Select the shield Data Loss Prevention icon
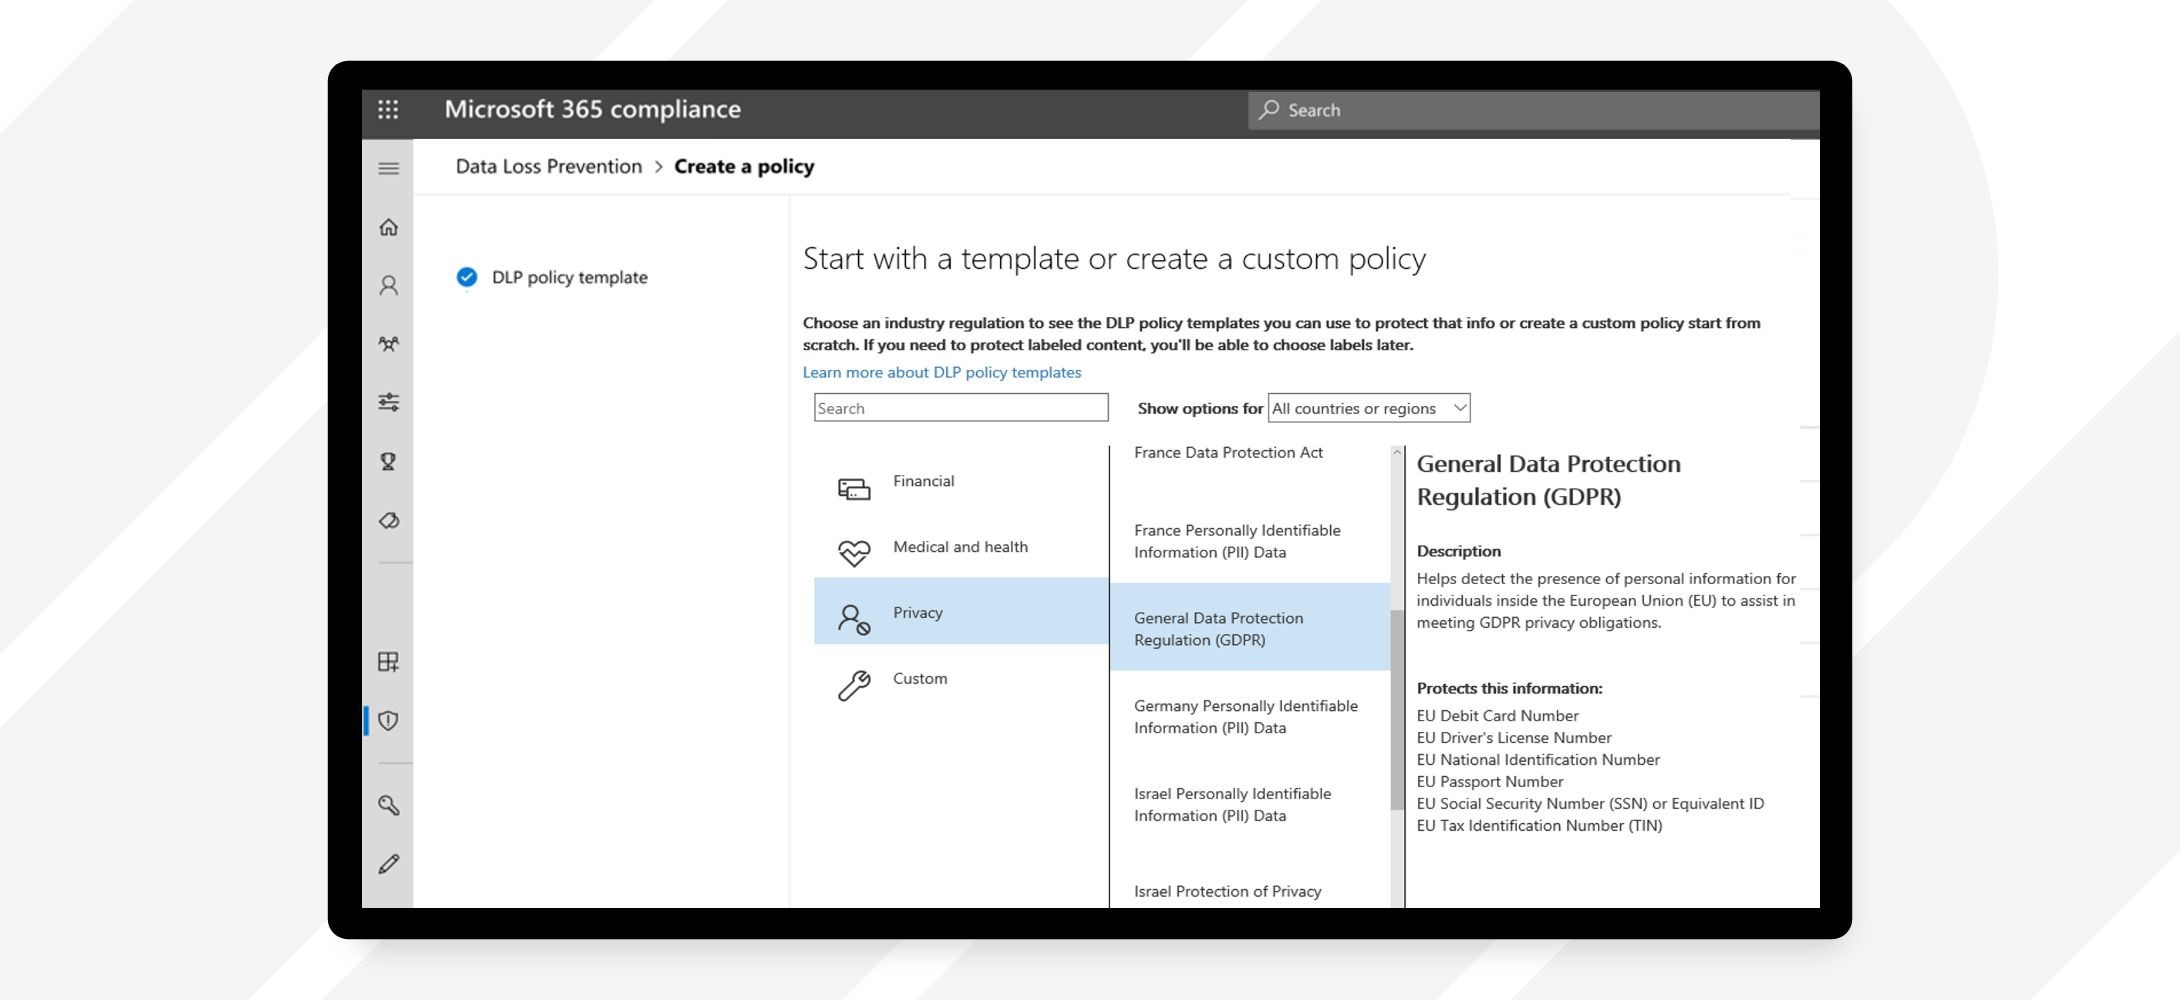2180x1000 pixels. pos(389,721)
